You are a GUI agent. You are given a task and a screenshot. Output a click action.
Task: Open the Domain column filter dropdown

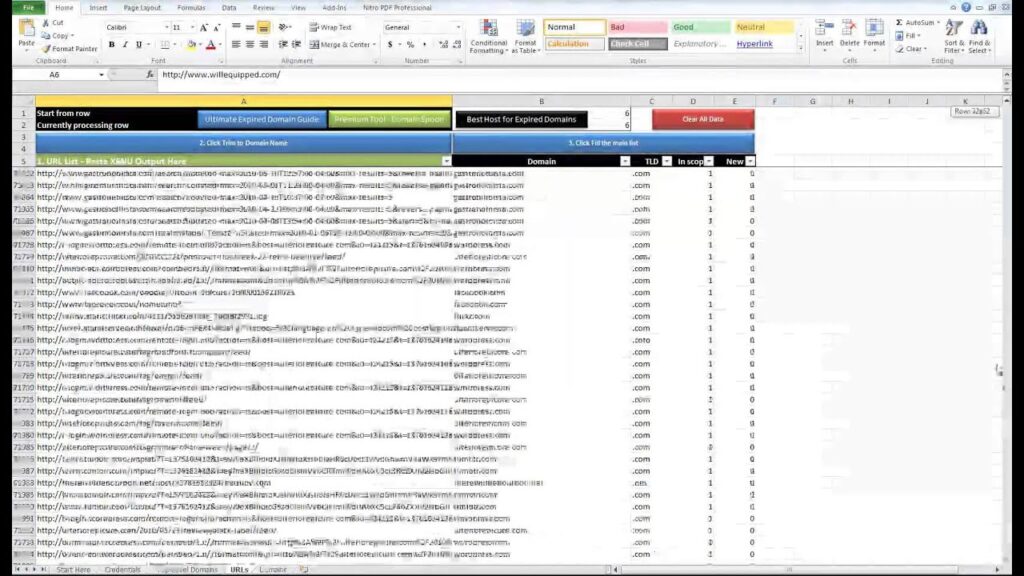[625, 161]
